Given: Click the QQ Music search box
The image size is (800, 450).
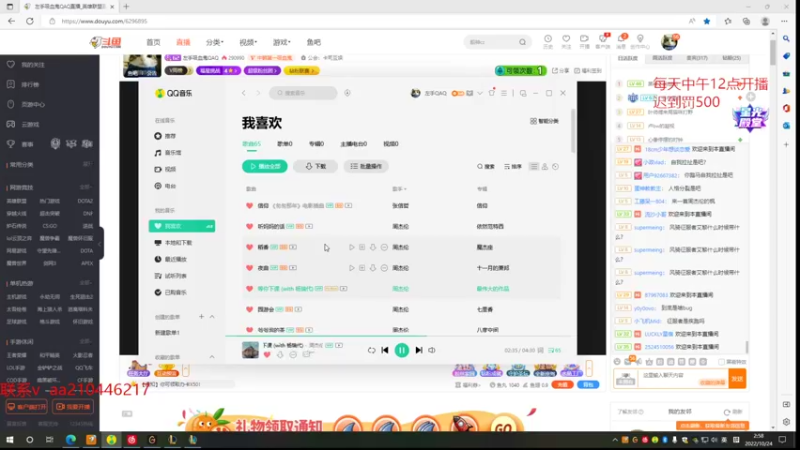Looking at the screenshot, I should pyautogui.click(x=303, y=93).
